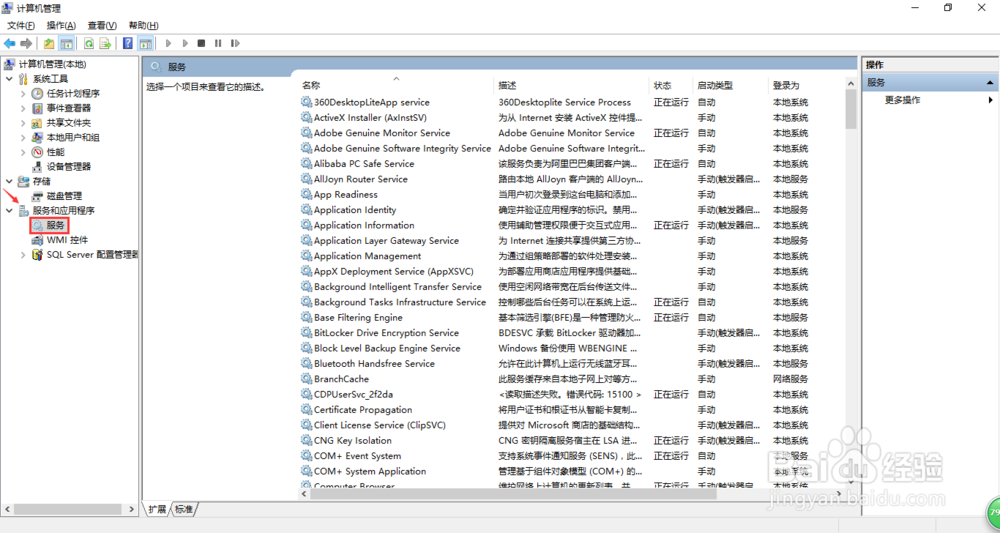Click the Stop Service square icon
The image size is (1000, 533).
(x=202, y=43)
